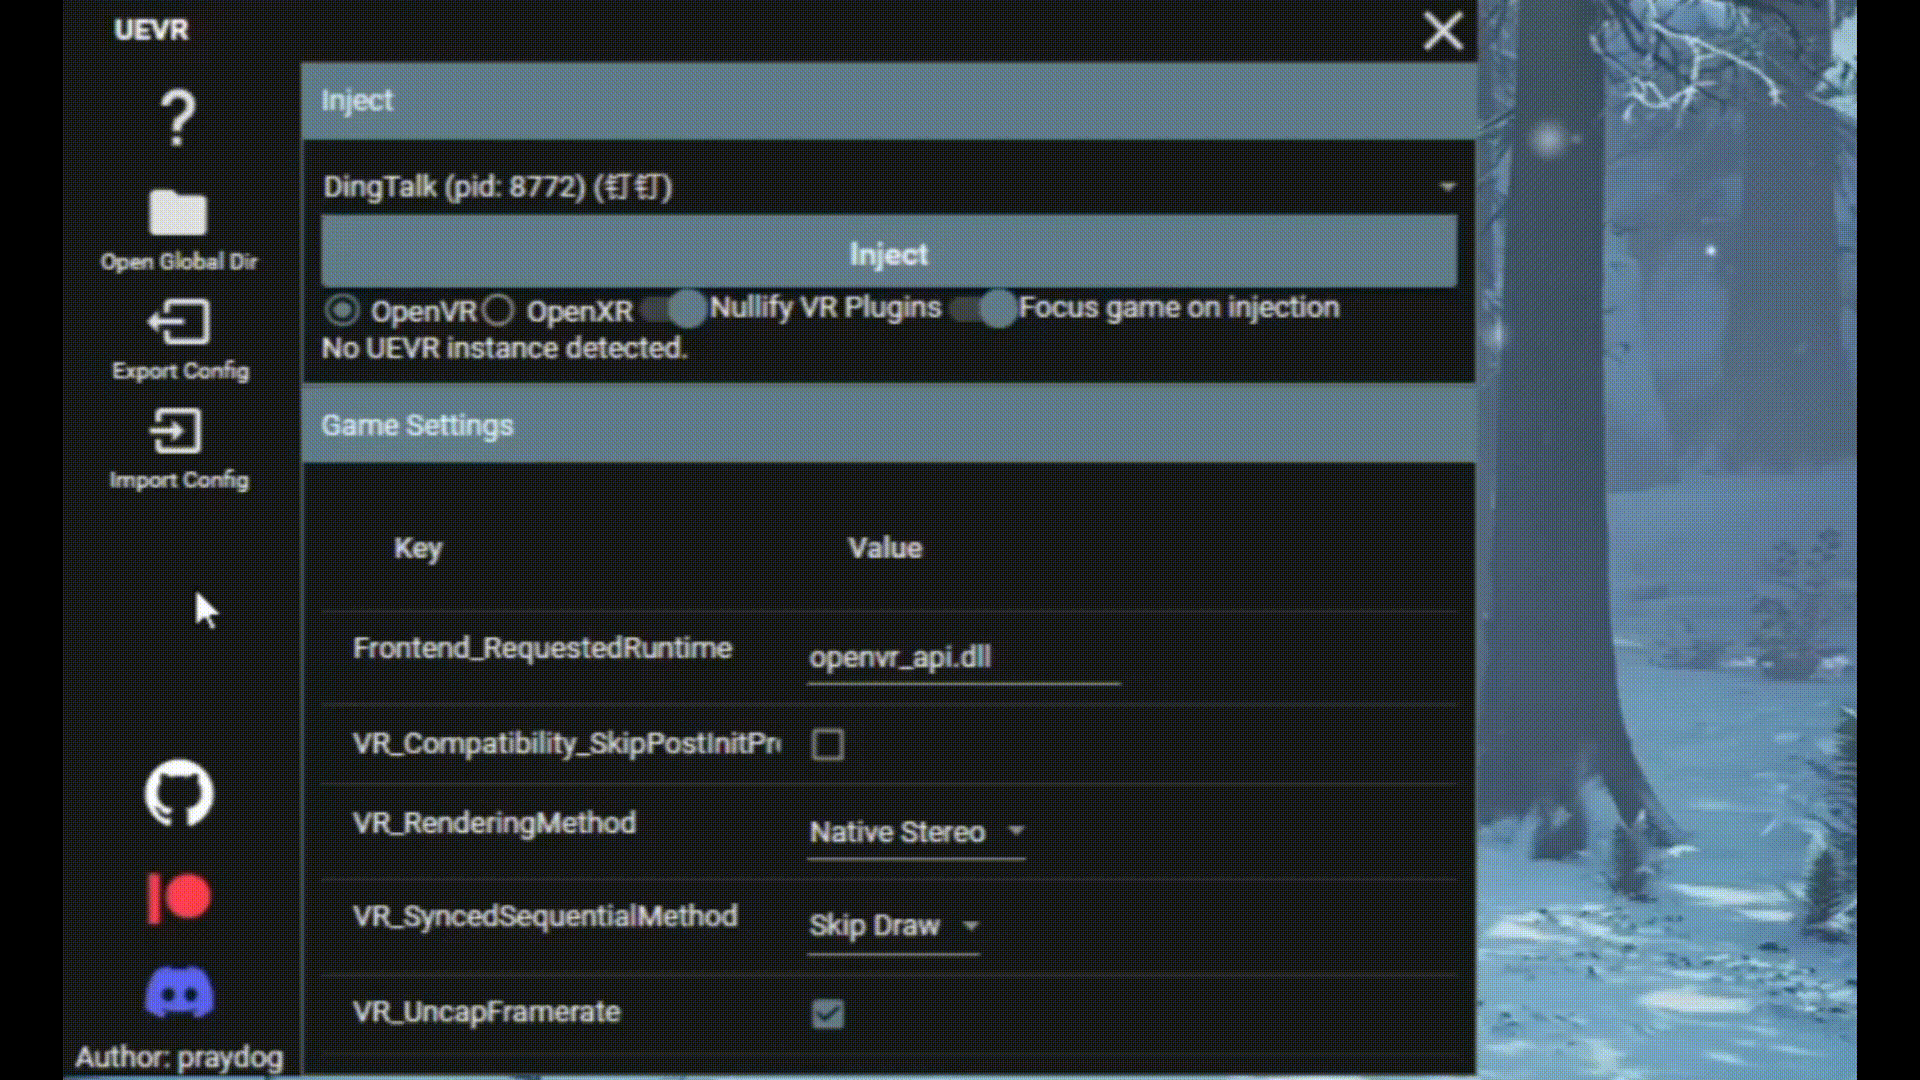
Task: Select the Game Settings section header
Action: [417, 424]
